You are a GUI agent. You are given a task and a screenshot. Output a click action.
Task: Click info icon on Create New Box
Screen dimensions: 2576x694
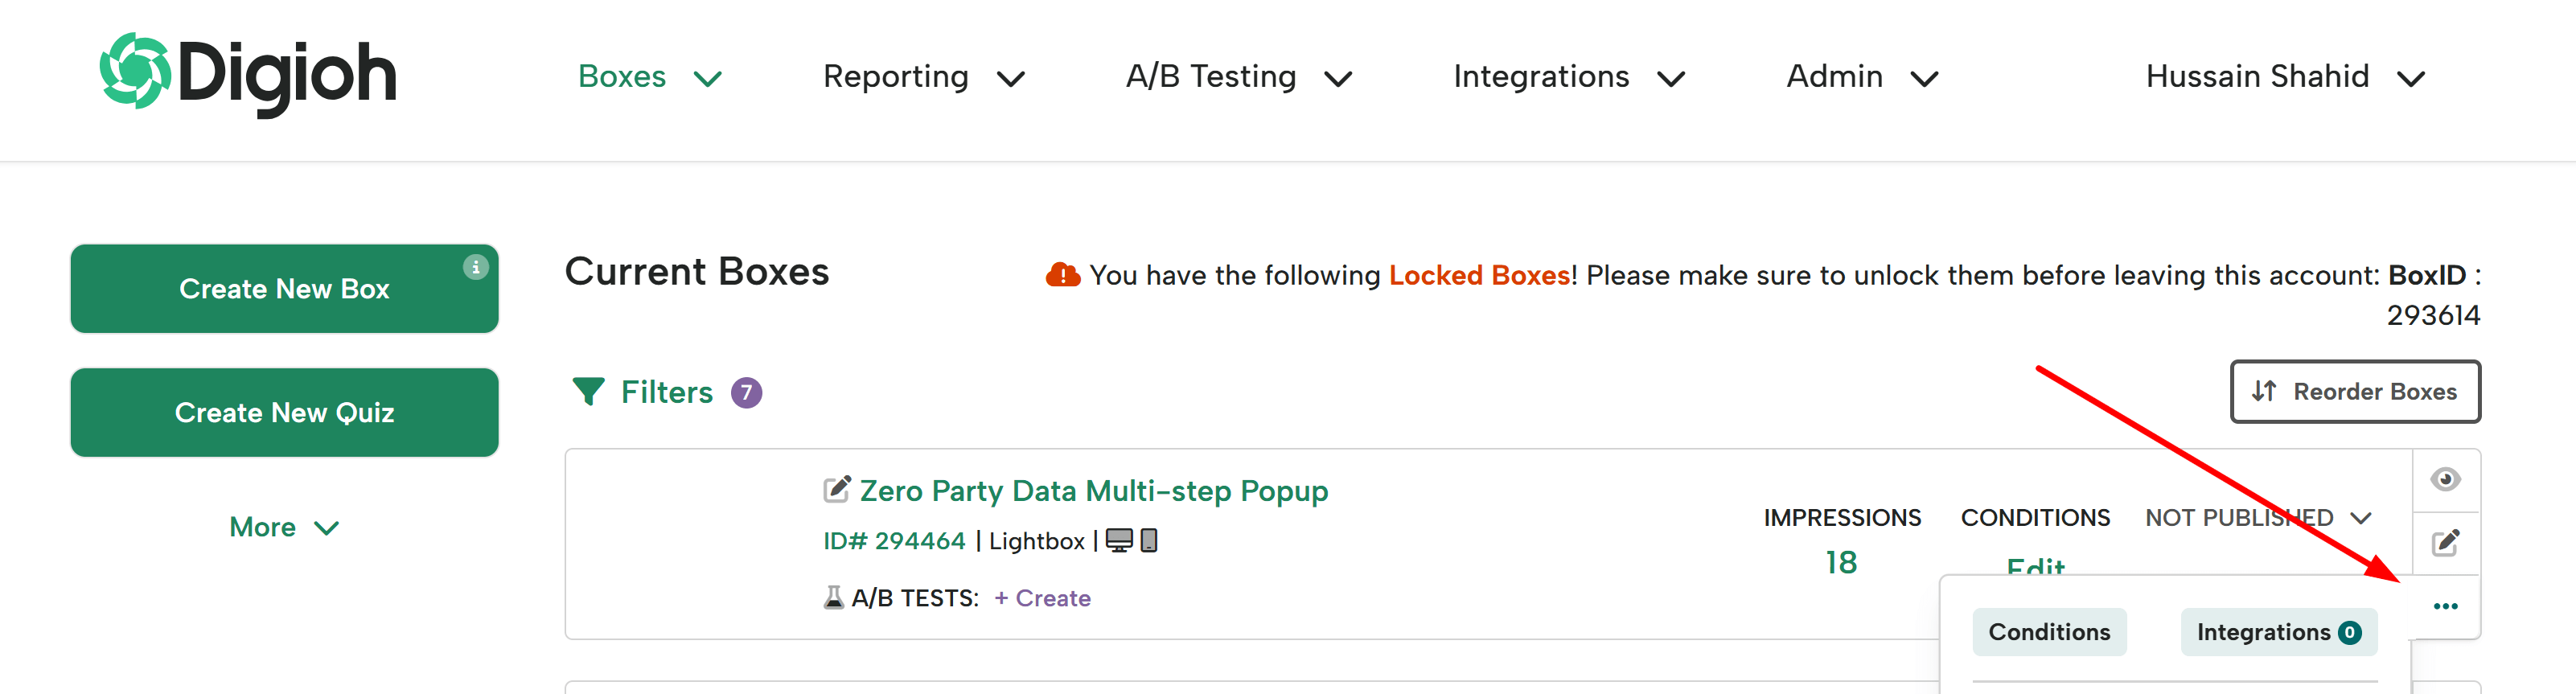(x=475, y=267)
